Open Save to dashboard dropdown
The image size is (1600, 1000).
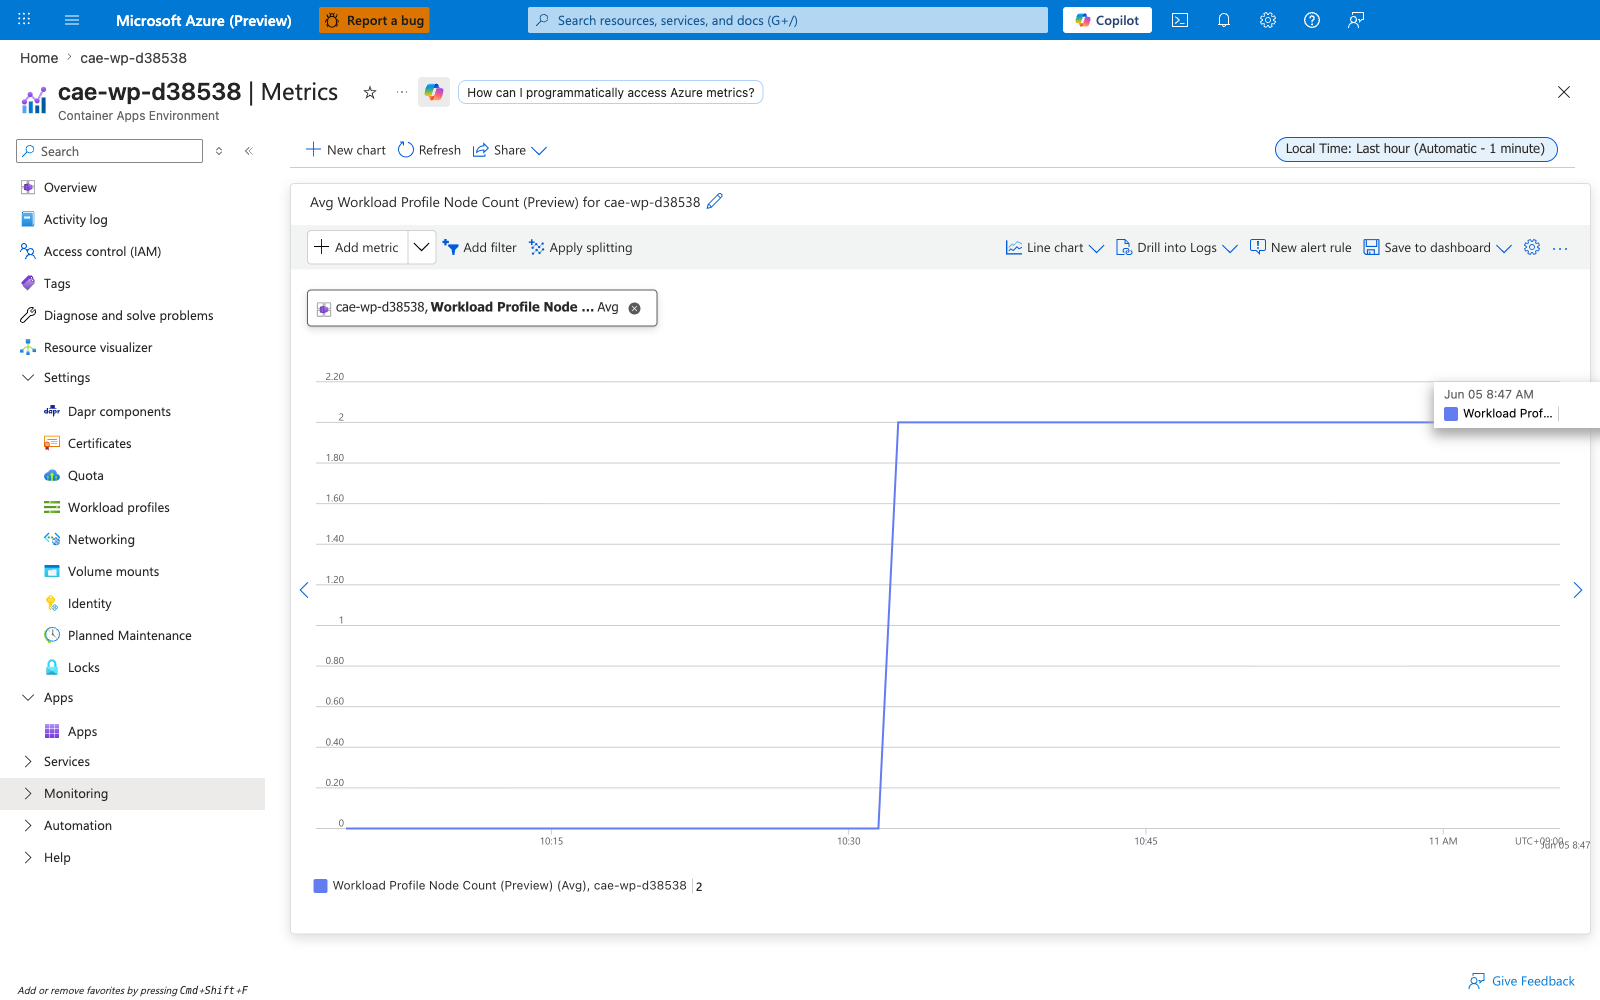(1438, 248)
